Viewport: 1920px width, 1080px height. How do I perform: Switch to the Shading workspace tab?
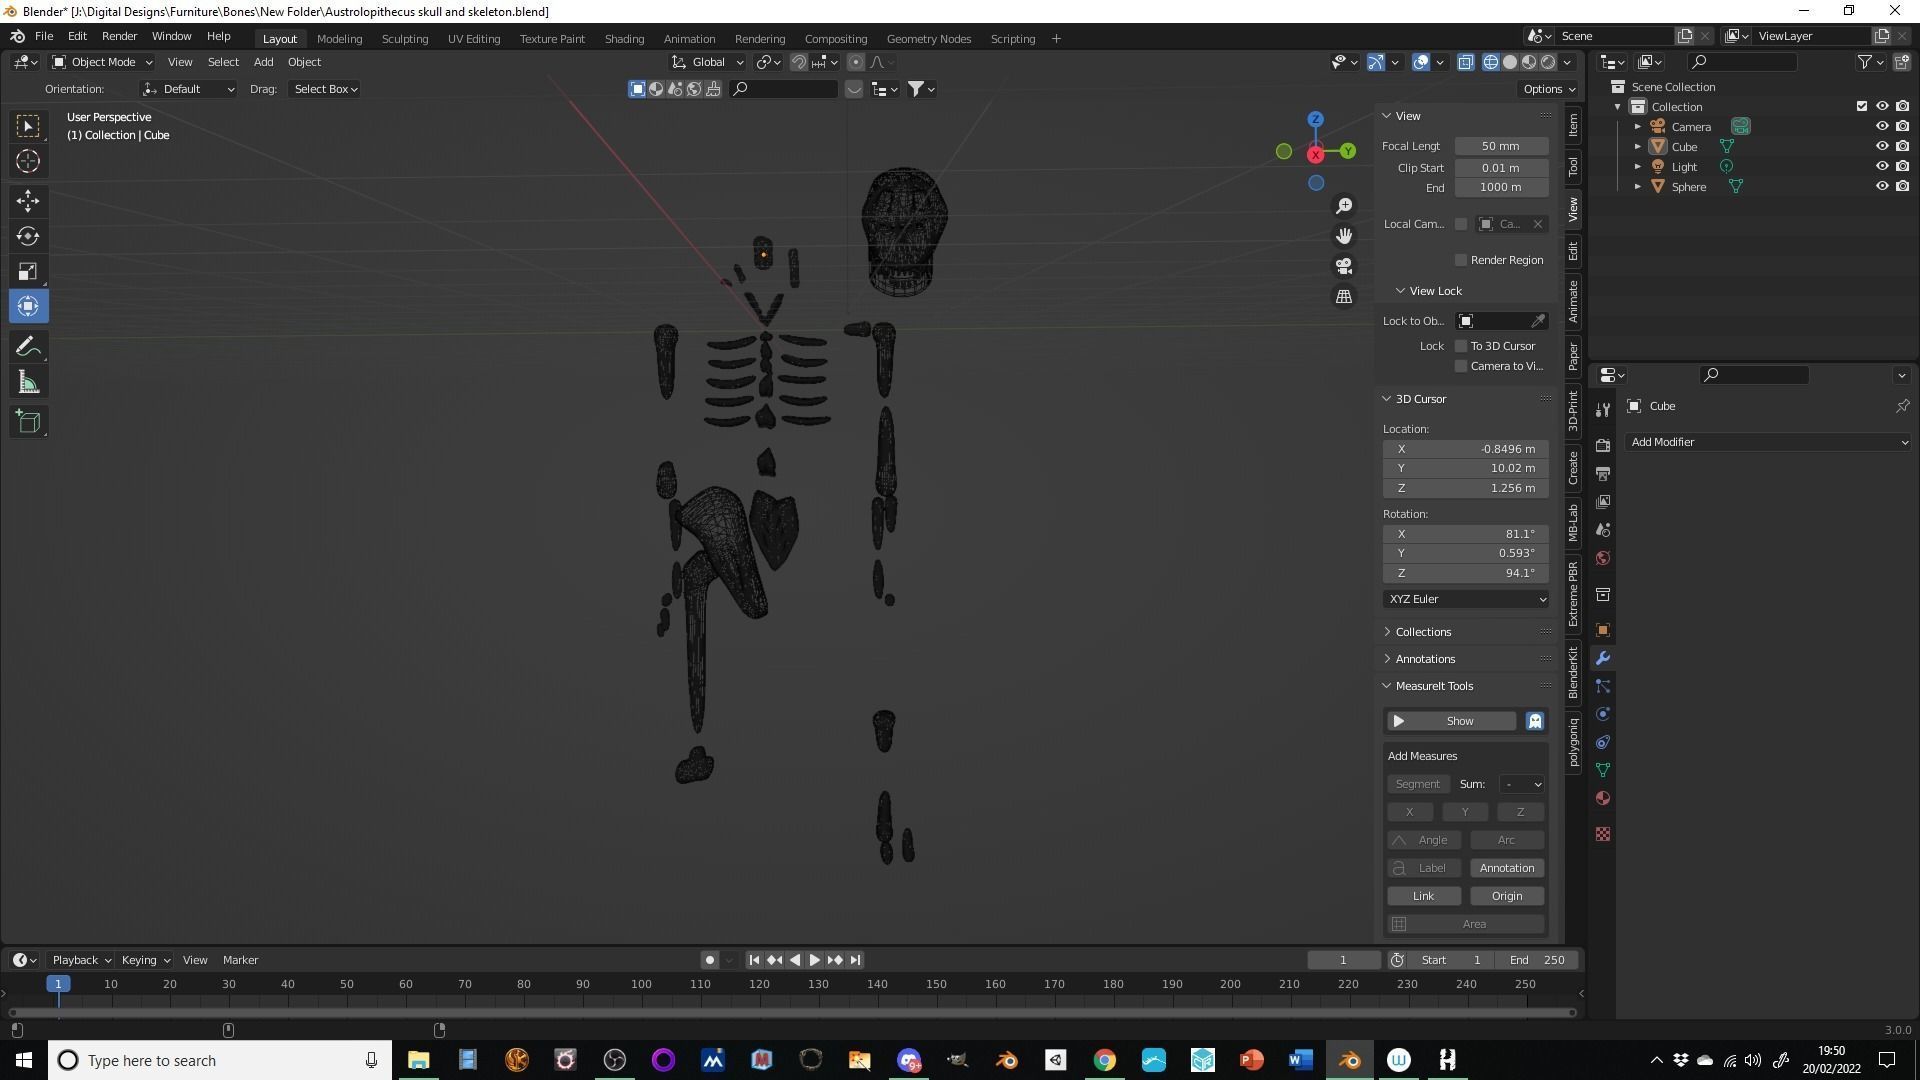click(x=623, y=38)
